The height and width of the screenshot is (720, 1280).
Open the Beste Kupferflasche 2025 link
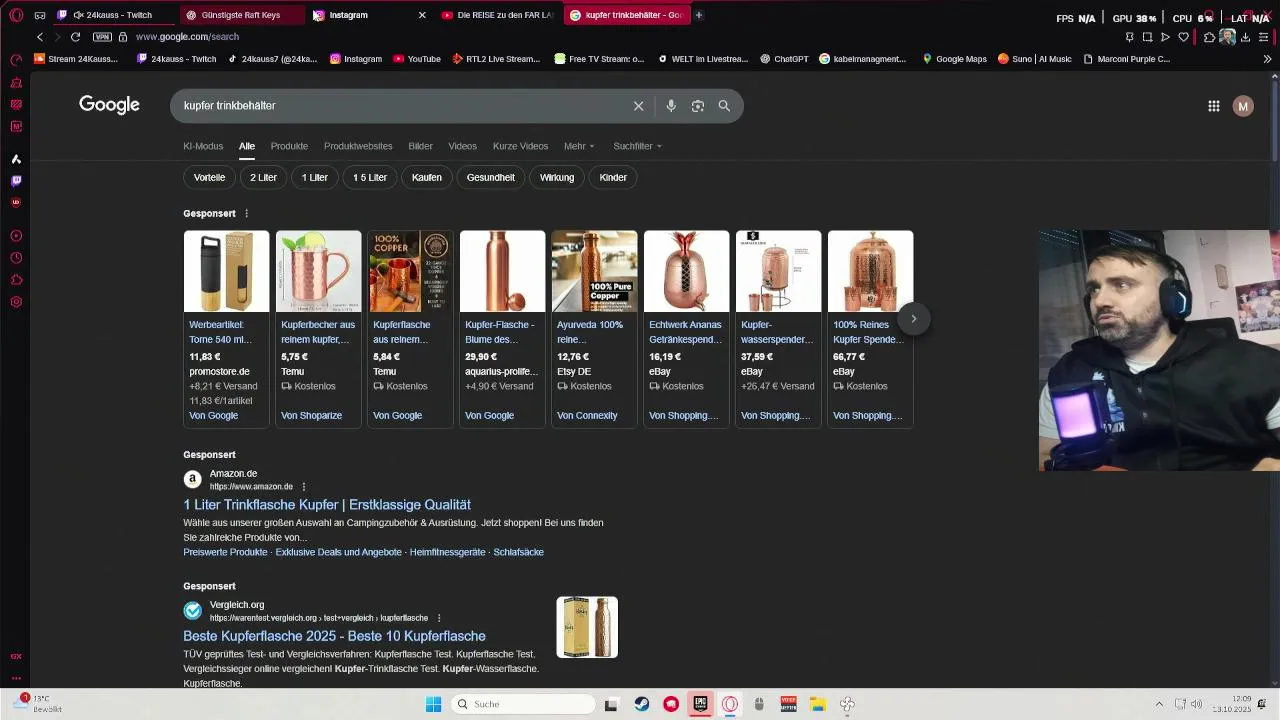[334, 636]
